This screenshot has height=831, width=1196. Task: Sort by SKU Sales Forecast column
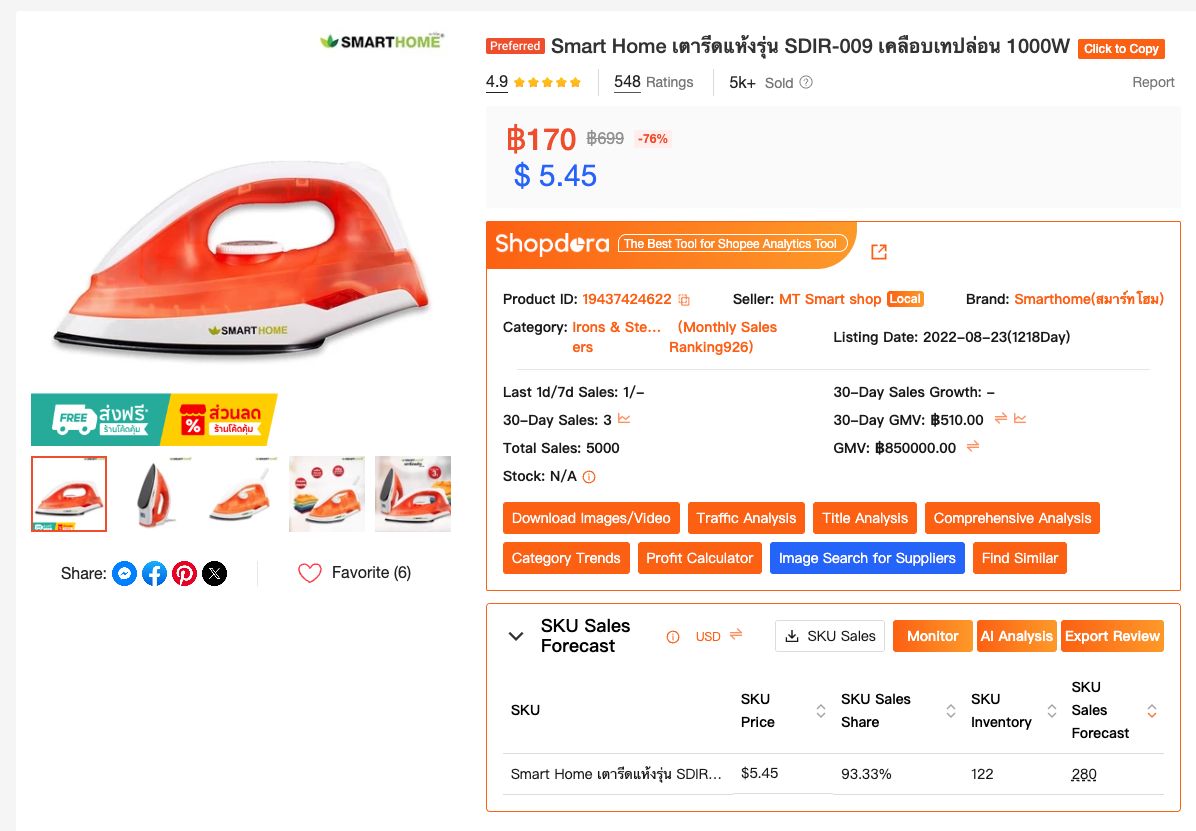1152,711
